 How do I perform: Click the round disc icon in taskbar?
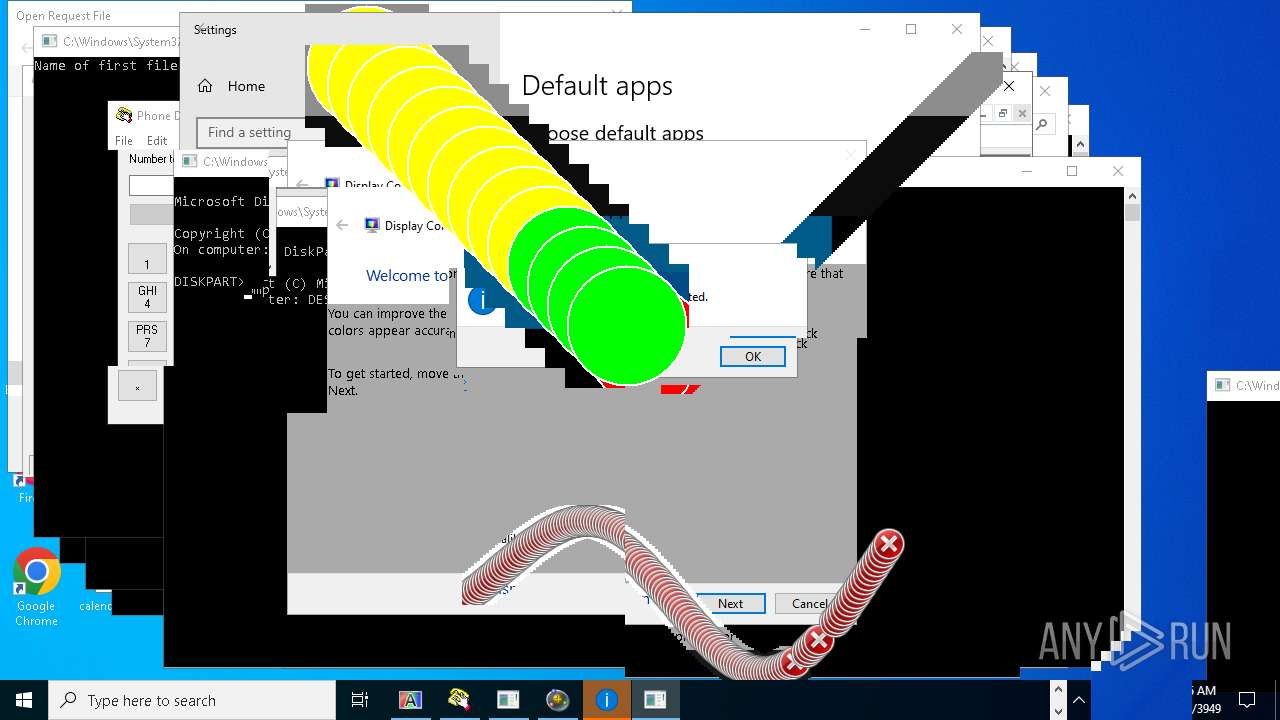(557, 700)
